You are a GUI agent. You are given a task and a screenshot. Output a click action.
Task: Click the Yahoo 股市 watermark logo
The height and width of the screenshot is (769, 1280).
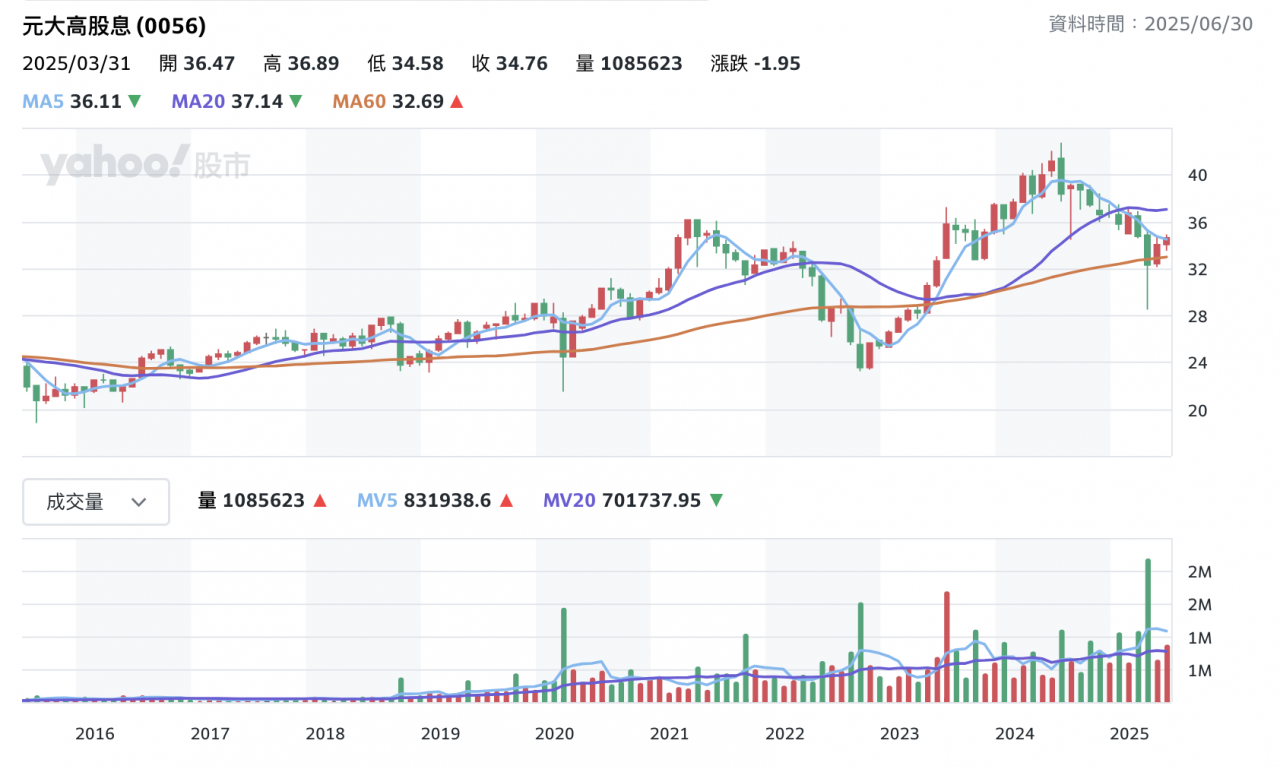point(145,165)
